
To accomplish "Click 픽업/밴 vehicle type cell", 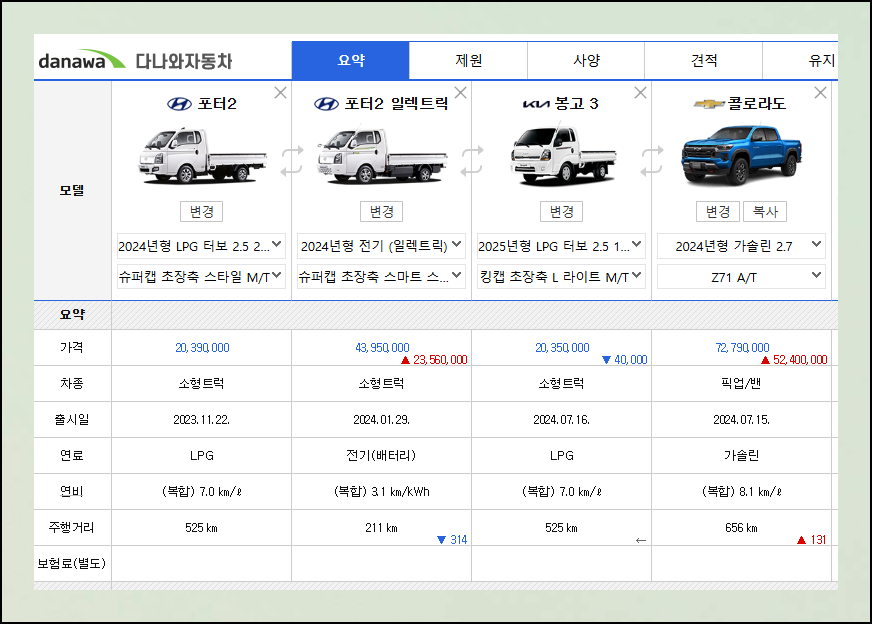I will coord(741,383).
